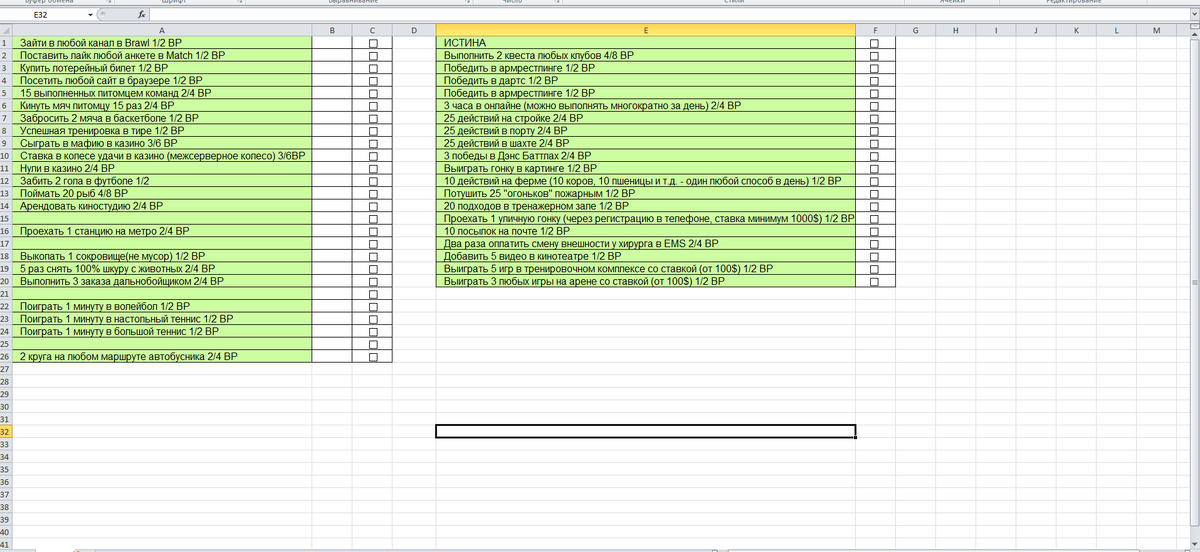
Task: Mark the checkbox for Потушить 25 огоньков пожарным
Action: click(875, 193)
